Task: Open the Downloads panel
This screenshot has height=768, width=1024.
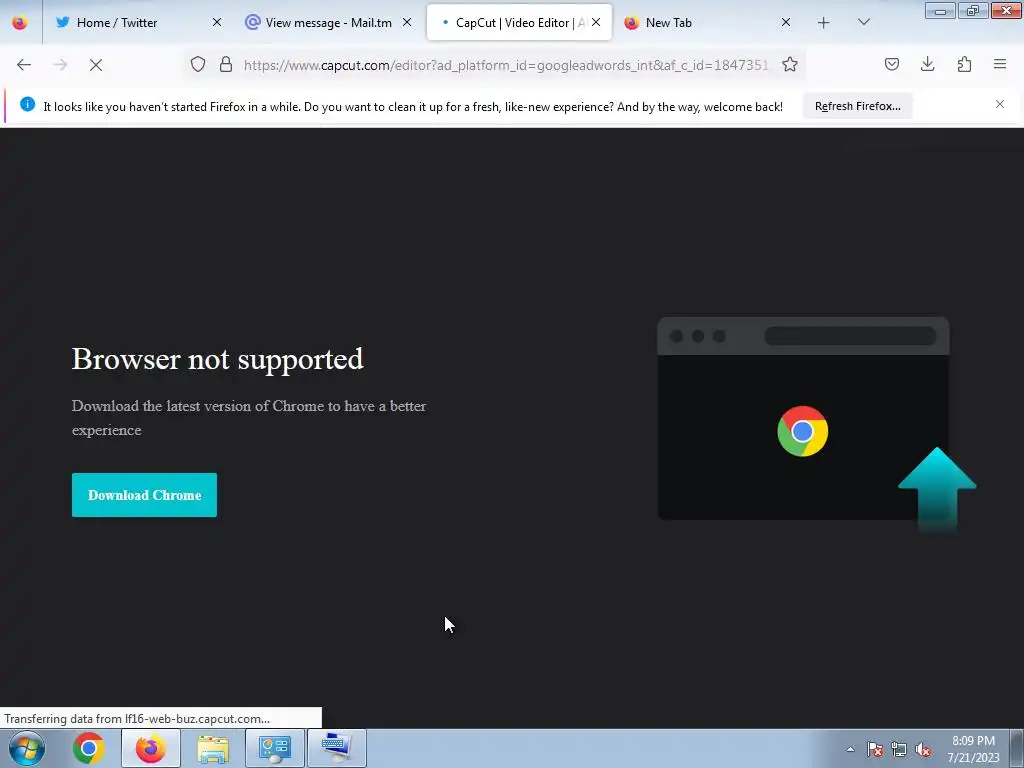Action: [927, 64]
